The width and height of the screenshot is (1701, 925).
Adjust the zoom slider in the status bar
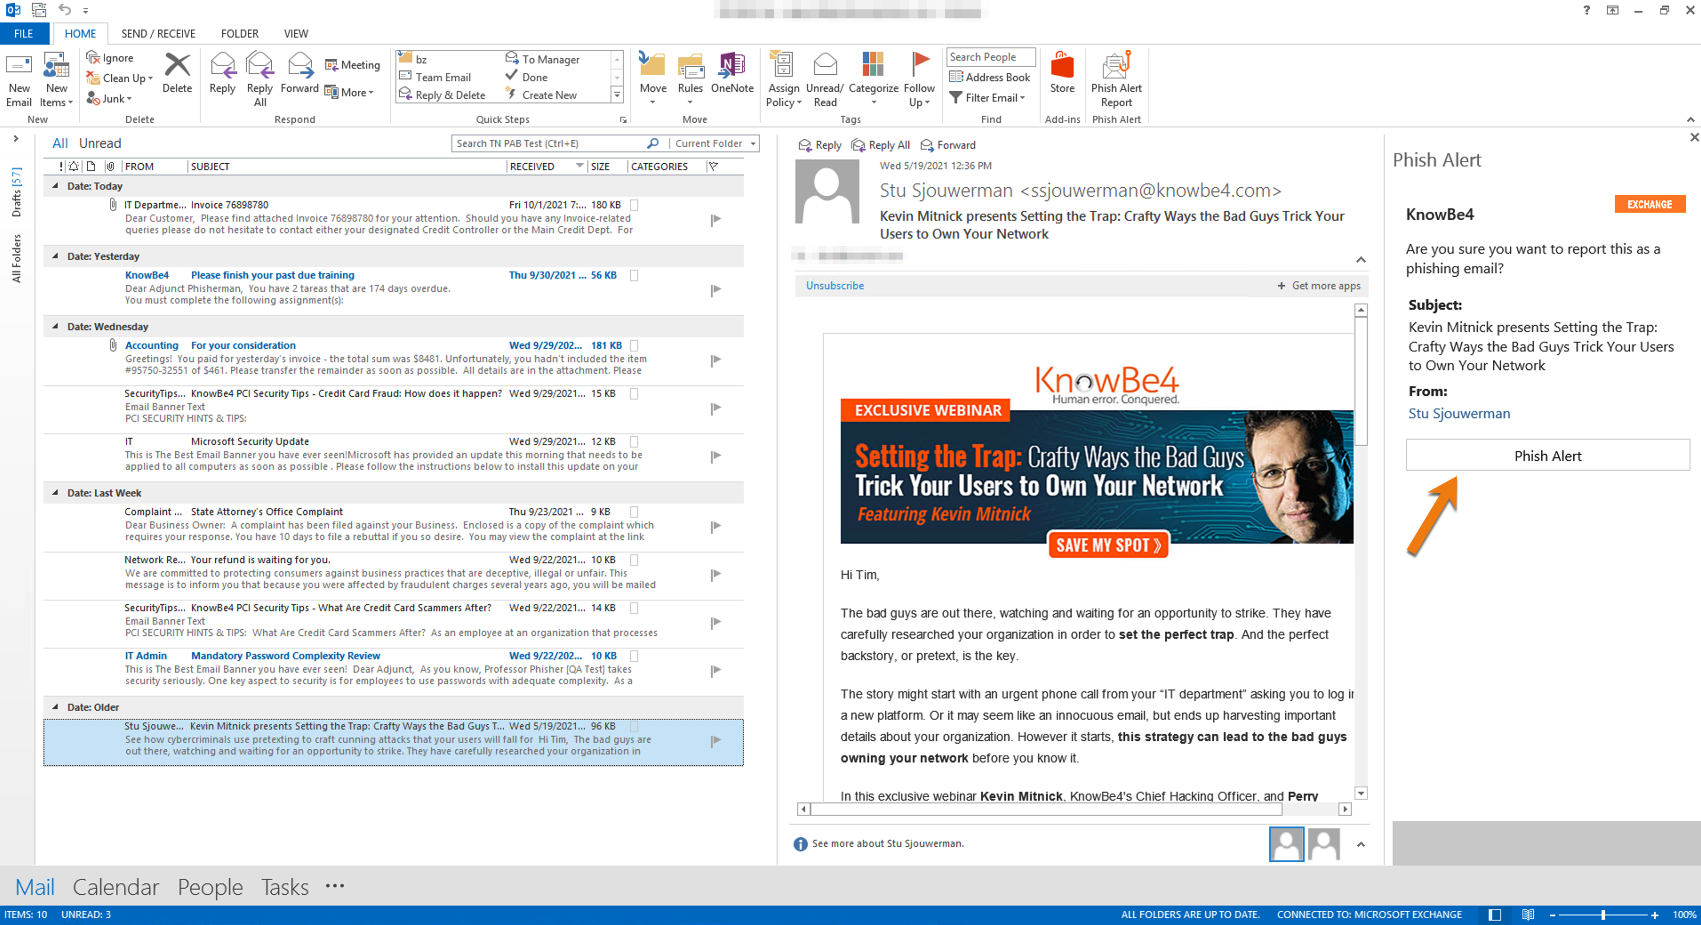(x=1603, y=915)
